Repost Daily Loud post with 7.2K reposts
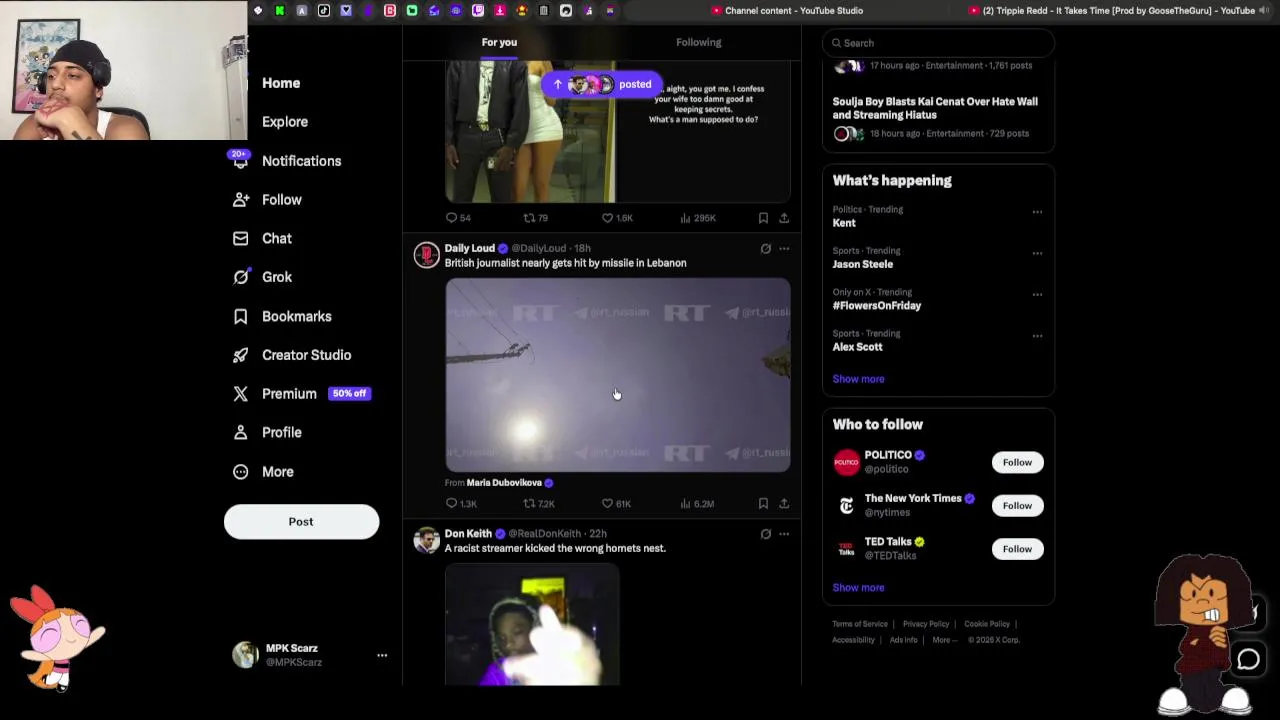The height and width of the screenshot is (720, 1280). click(539, 504)
